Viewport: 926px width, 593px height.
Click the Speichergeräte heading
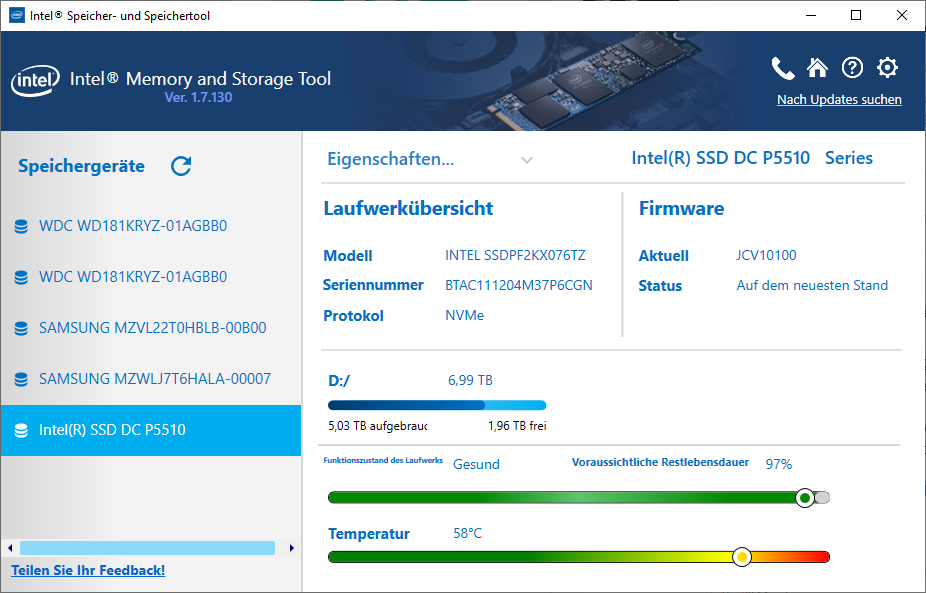pyautogui.click(x=81, y=166)
